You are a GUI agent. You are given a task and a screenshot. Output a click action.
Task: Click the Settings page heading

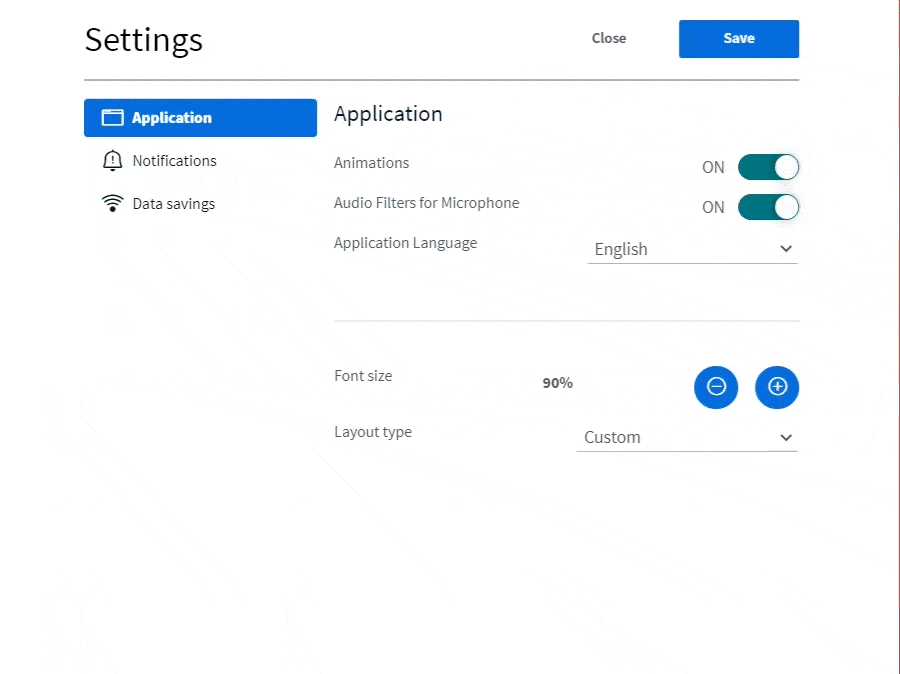click(144, 40)
